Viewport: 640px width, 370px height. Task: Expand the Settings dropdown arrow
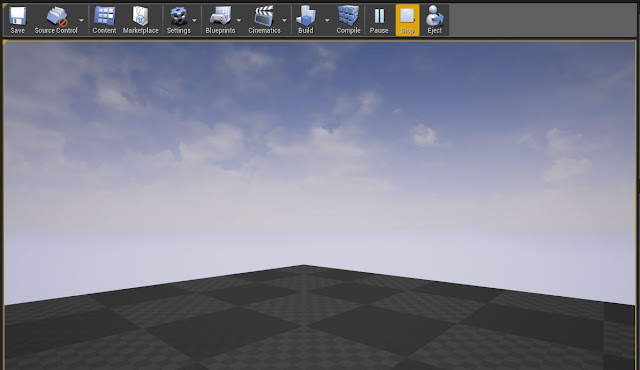pyautogui.click(x=195, y=20)
